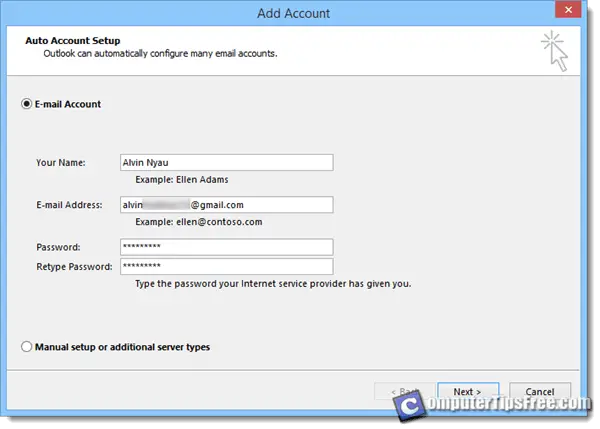Click the Cancel button

[x=540, y=391]
